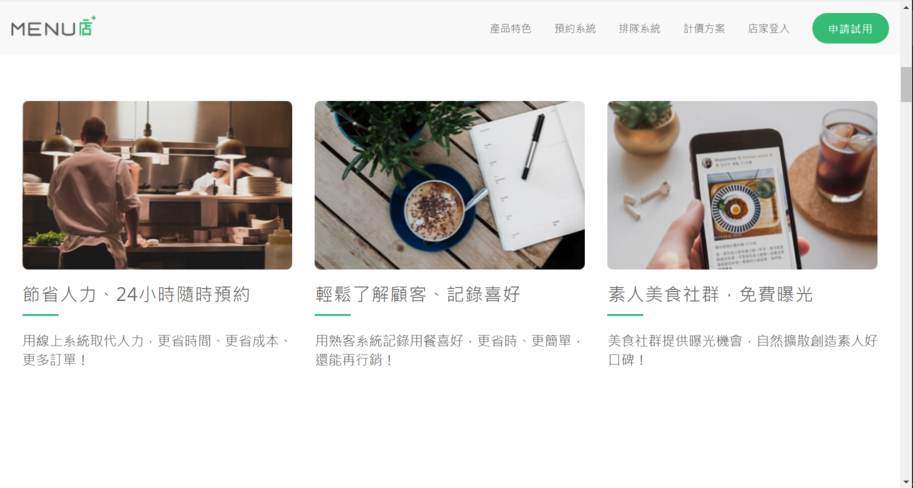Click the iced coffee glass in photo

(845, 154)
